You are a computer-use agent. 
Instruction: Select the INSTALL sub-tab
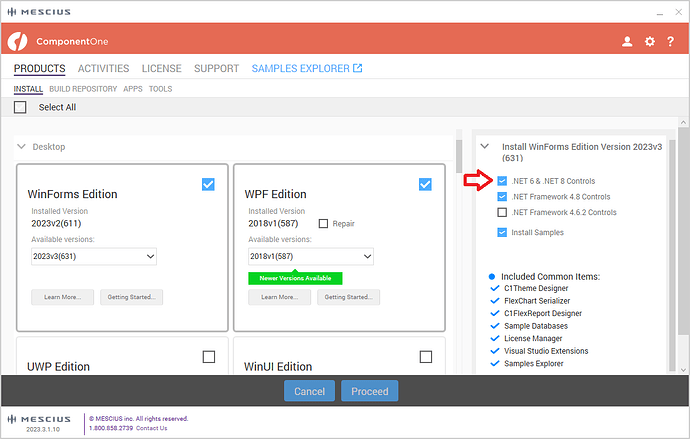[28, 89]
